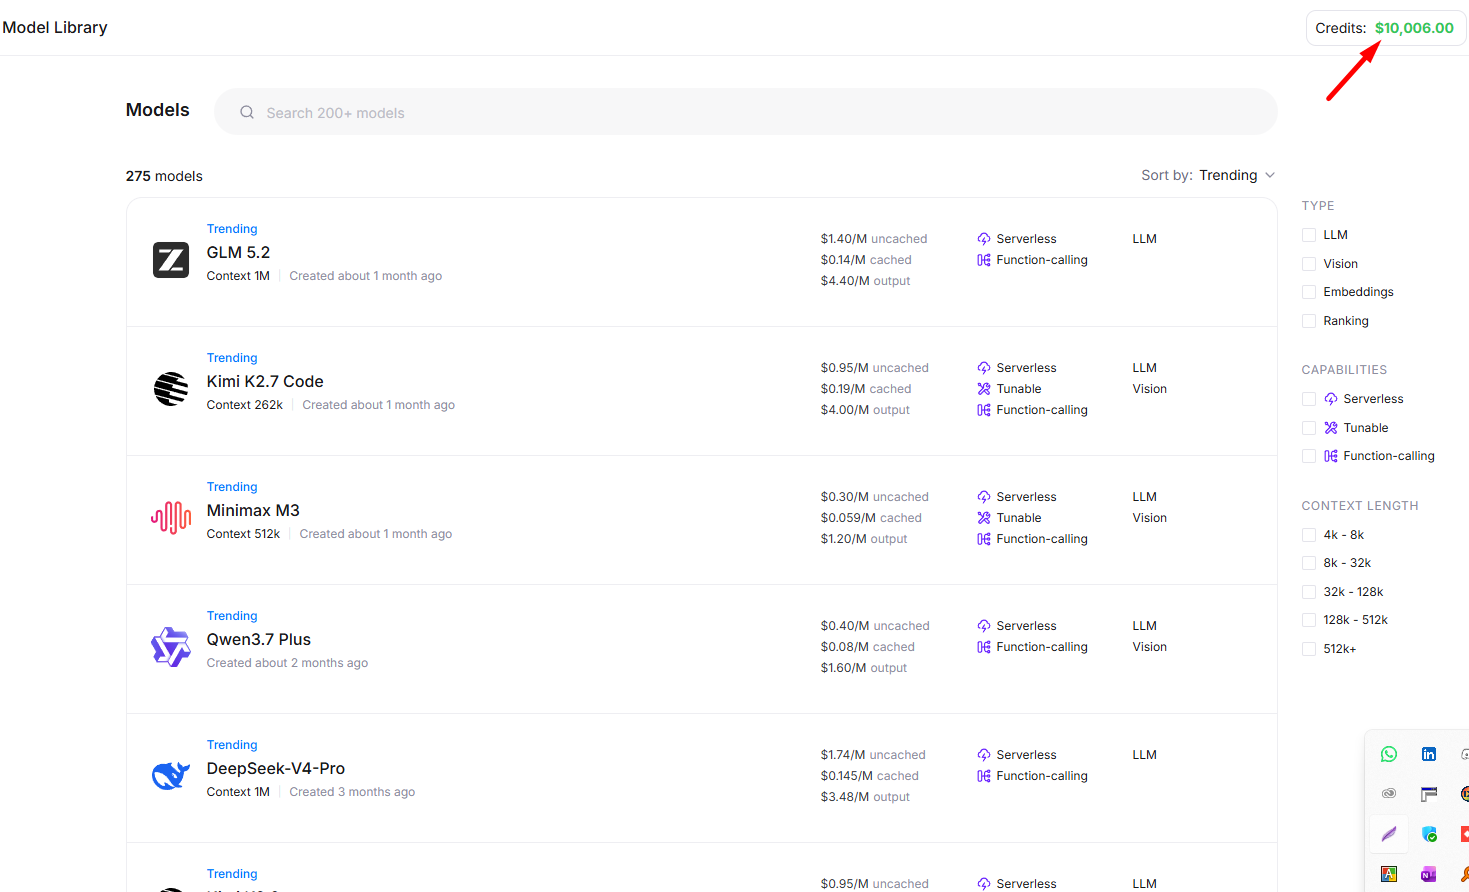The image size is (1469, 892).
Task: Click the Function-calling icon in the Minimax M3 row
Action: click(984, 539)
